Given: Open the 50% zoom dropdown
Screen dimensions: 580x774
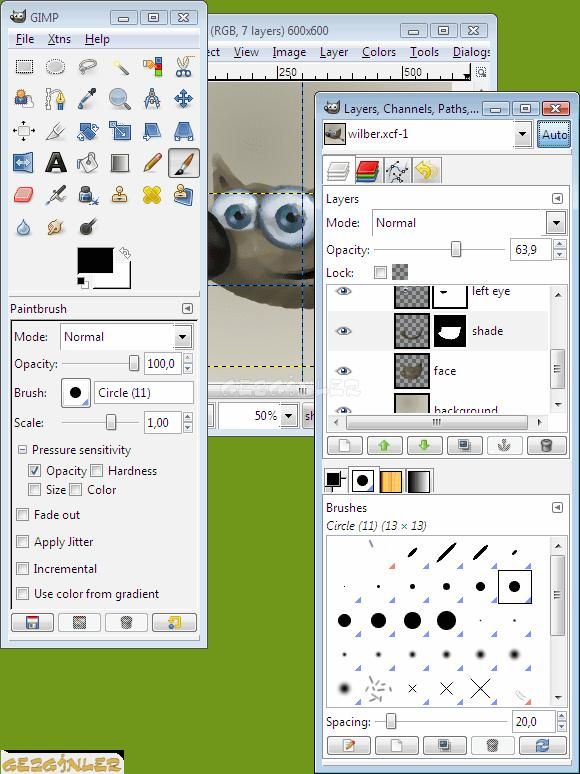Looking at the screenshot, I should coord(289,416).
